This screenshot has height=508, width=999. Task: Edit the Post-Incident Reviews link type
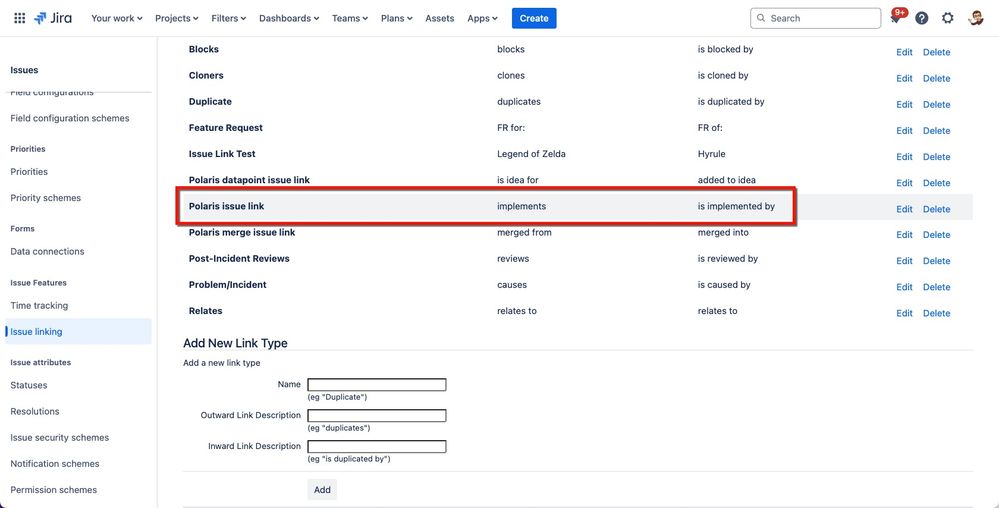(x=904, y=261)
